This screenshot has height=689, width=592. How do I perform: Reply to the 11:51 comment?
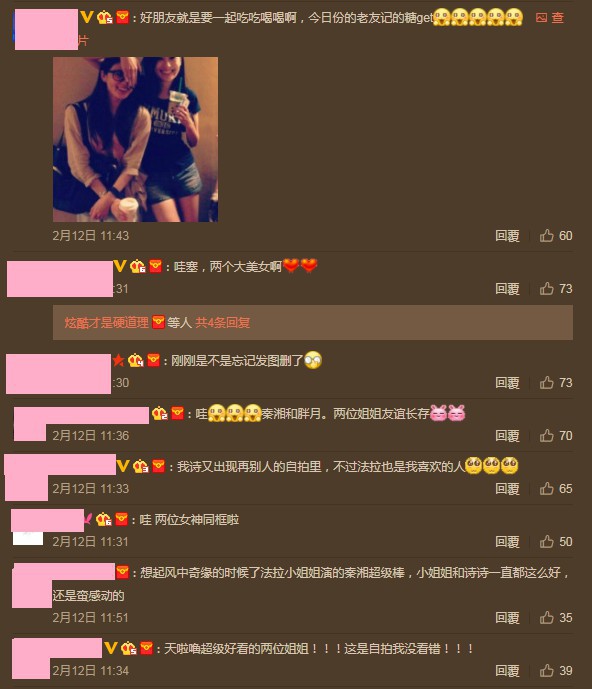[507, 618]
